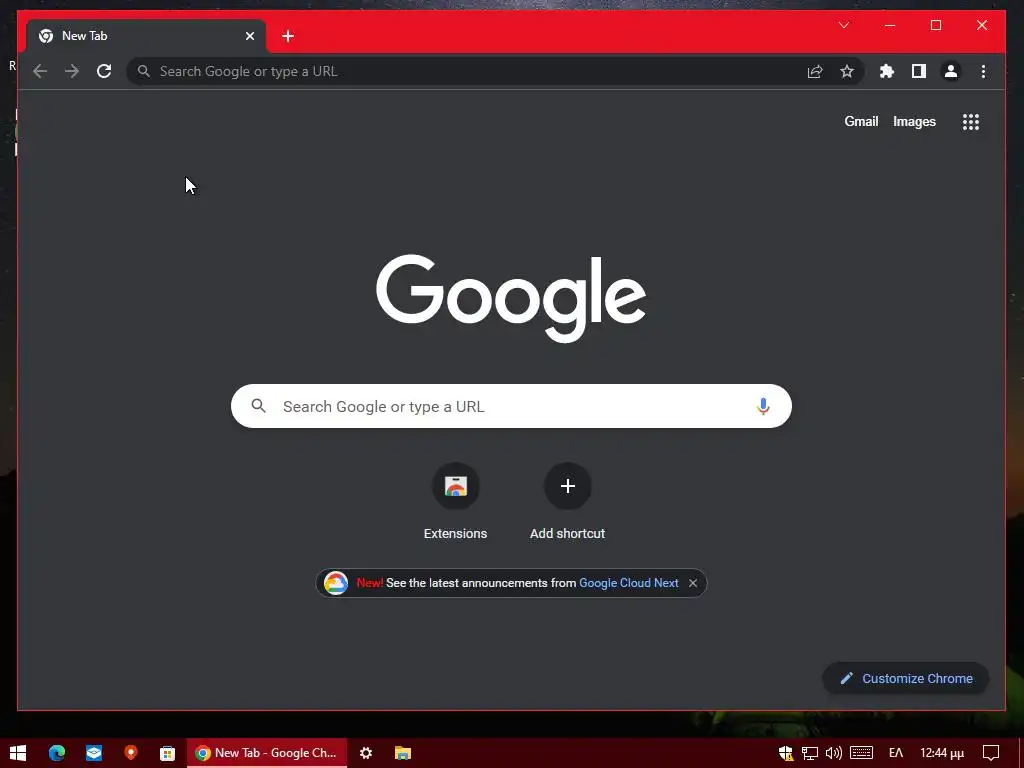Reload the current page
The image size is (1024, 768).
[x=104, y=71]
